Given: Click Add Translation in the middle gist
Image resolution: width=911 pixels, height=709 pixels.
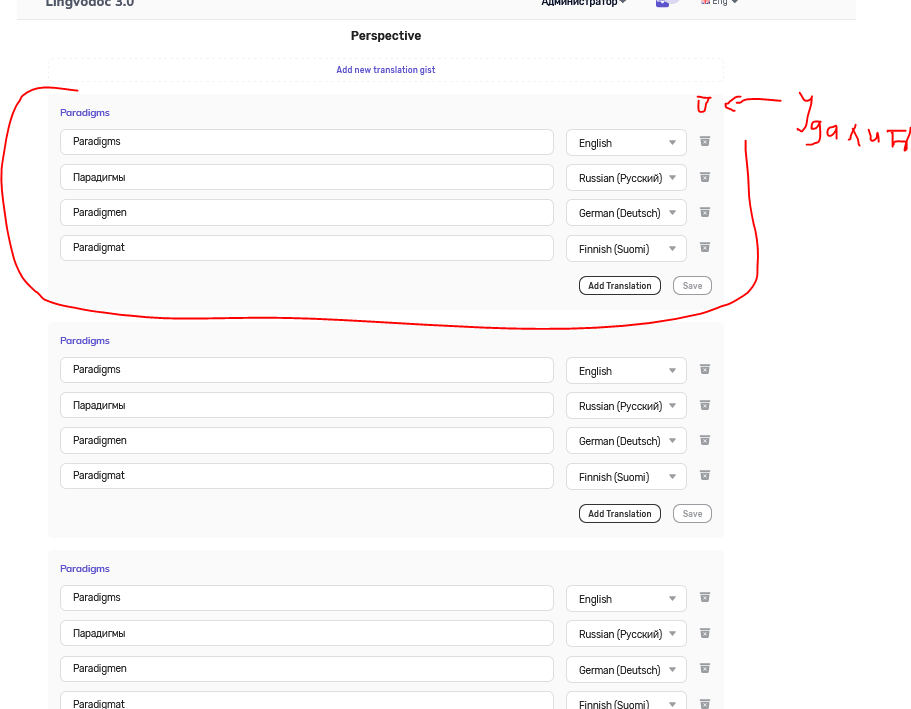Looking at the screenshot, I should 620,513.
